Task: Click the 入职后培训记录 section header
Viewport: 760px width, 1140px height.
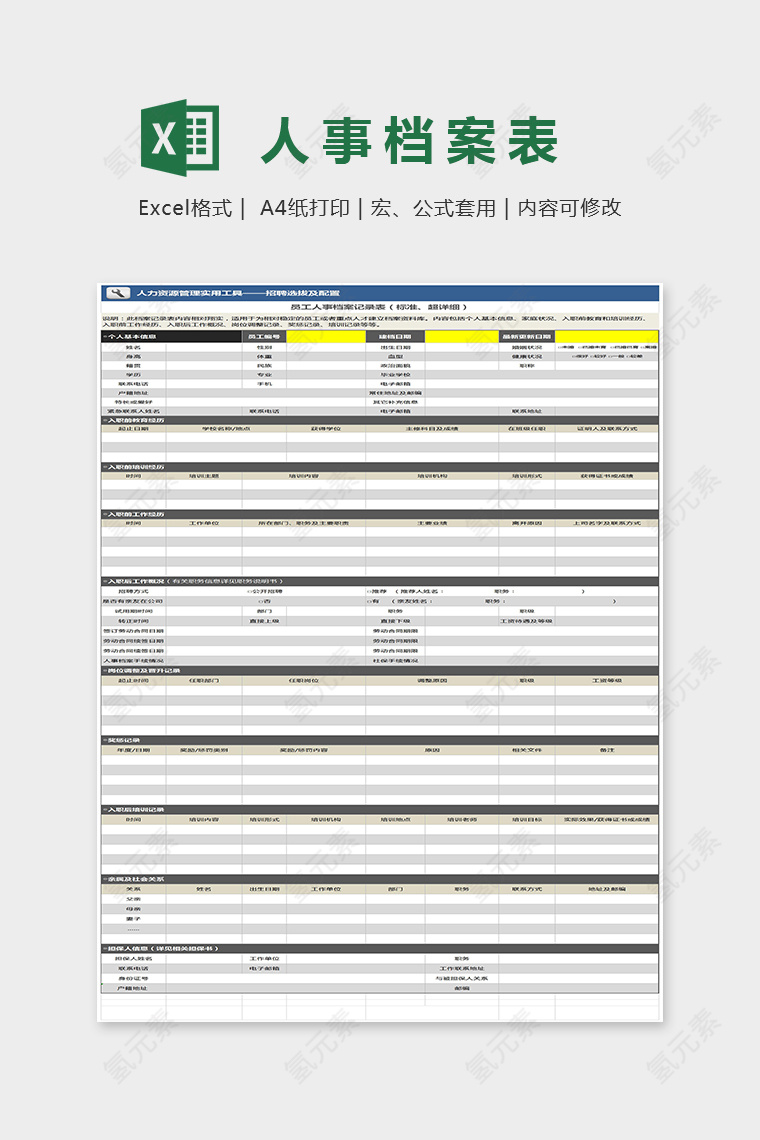Action: point(380,809)
